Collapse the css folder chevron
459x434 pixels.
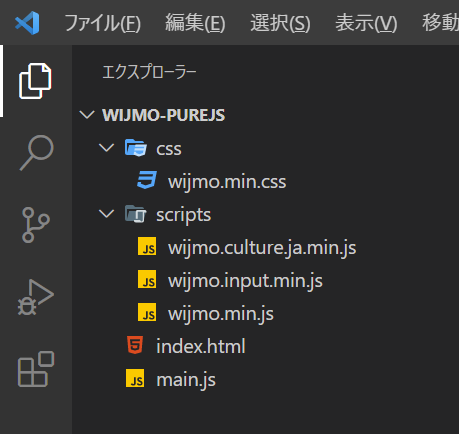coord(107,148)
